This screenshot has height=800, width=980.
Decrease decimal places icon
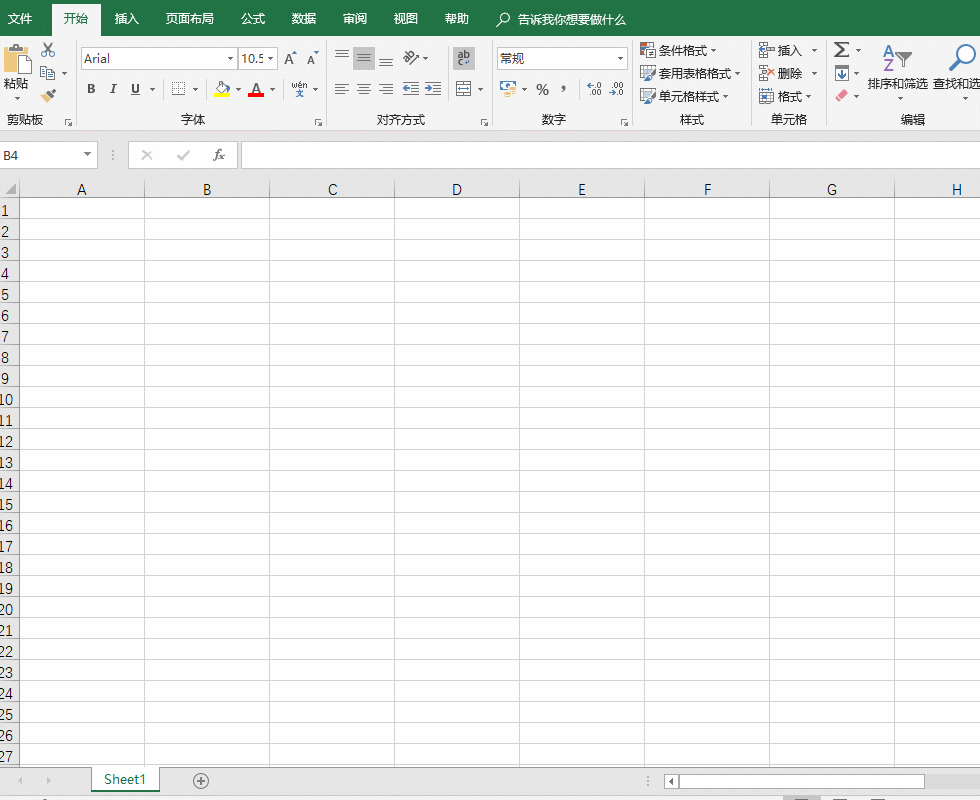click(x=617, y=89)
